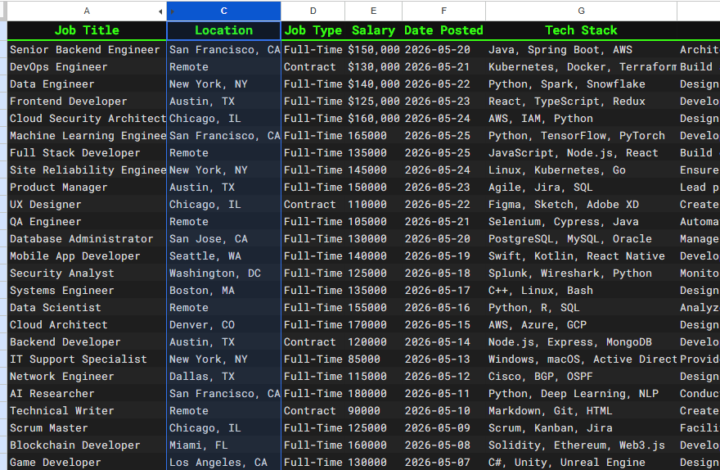Select the 'Blockchain Developer' cell
This screenshot has width=720, height=470.
[87, 446]
